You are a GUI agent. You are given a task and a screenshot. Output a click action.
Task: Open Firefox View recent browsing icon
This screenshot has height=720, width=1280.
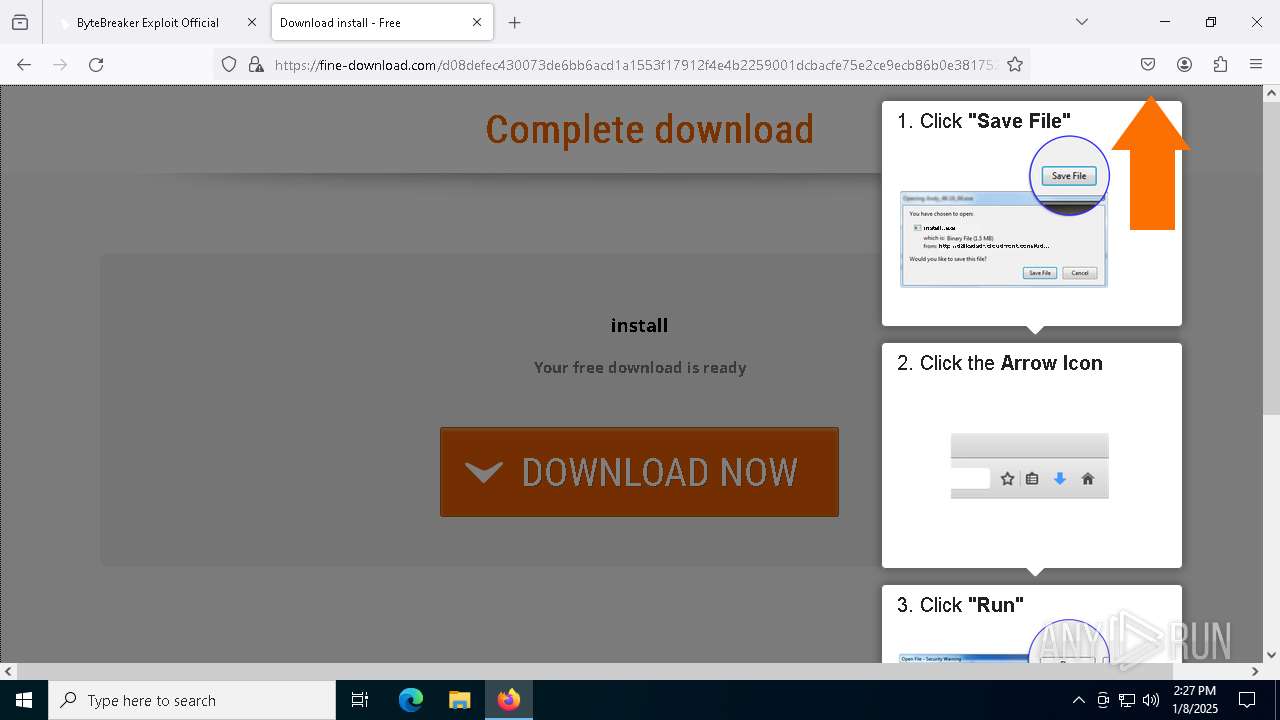click(20, 22)
